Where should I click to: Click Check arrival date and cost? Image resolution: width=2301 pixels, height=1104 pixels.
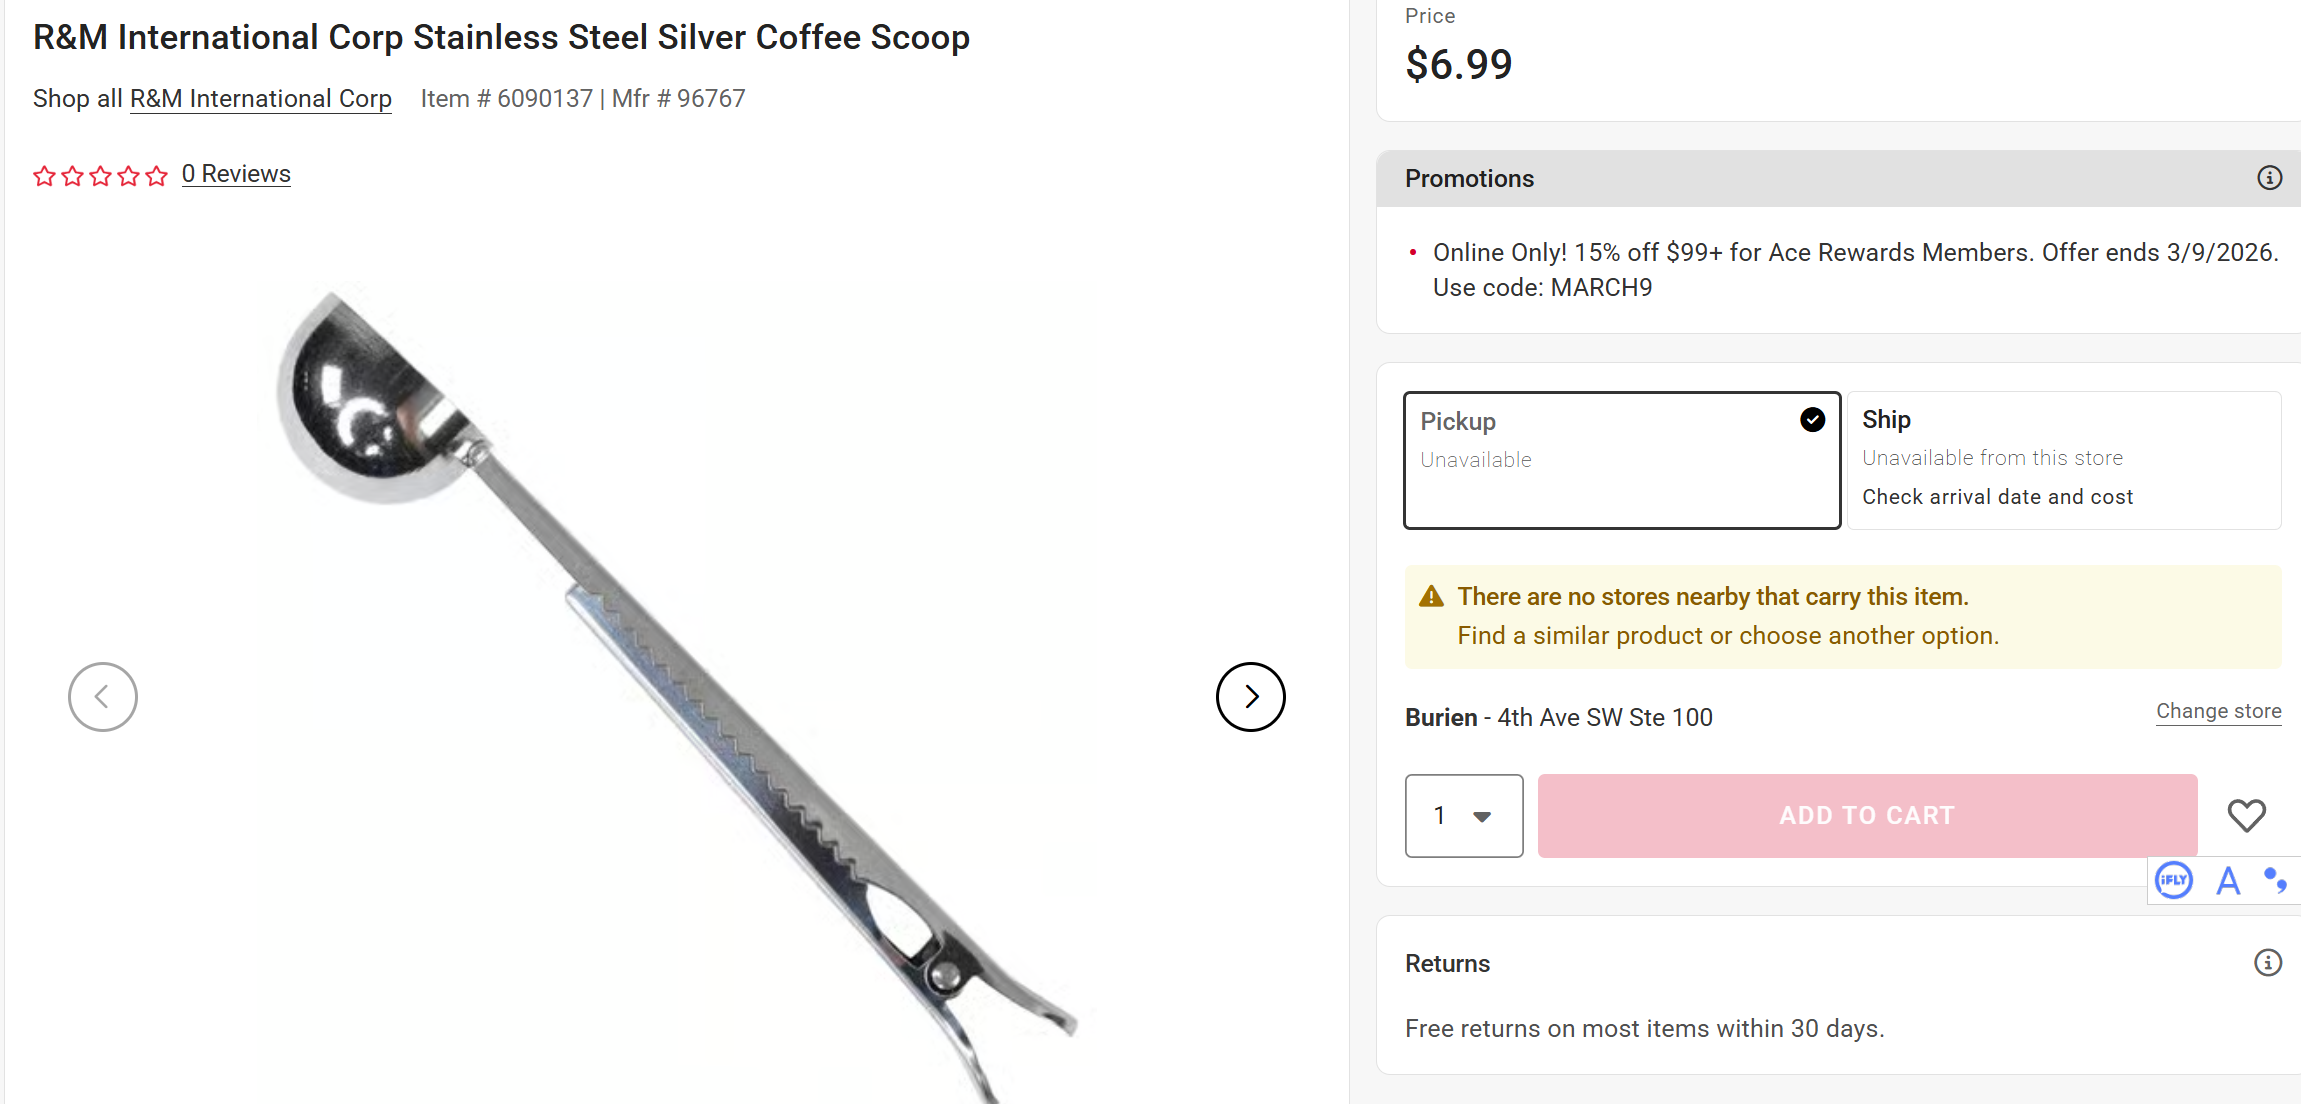point(1997,497)
